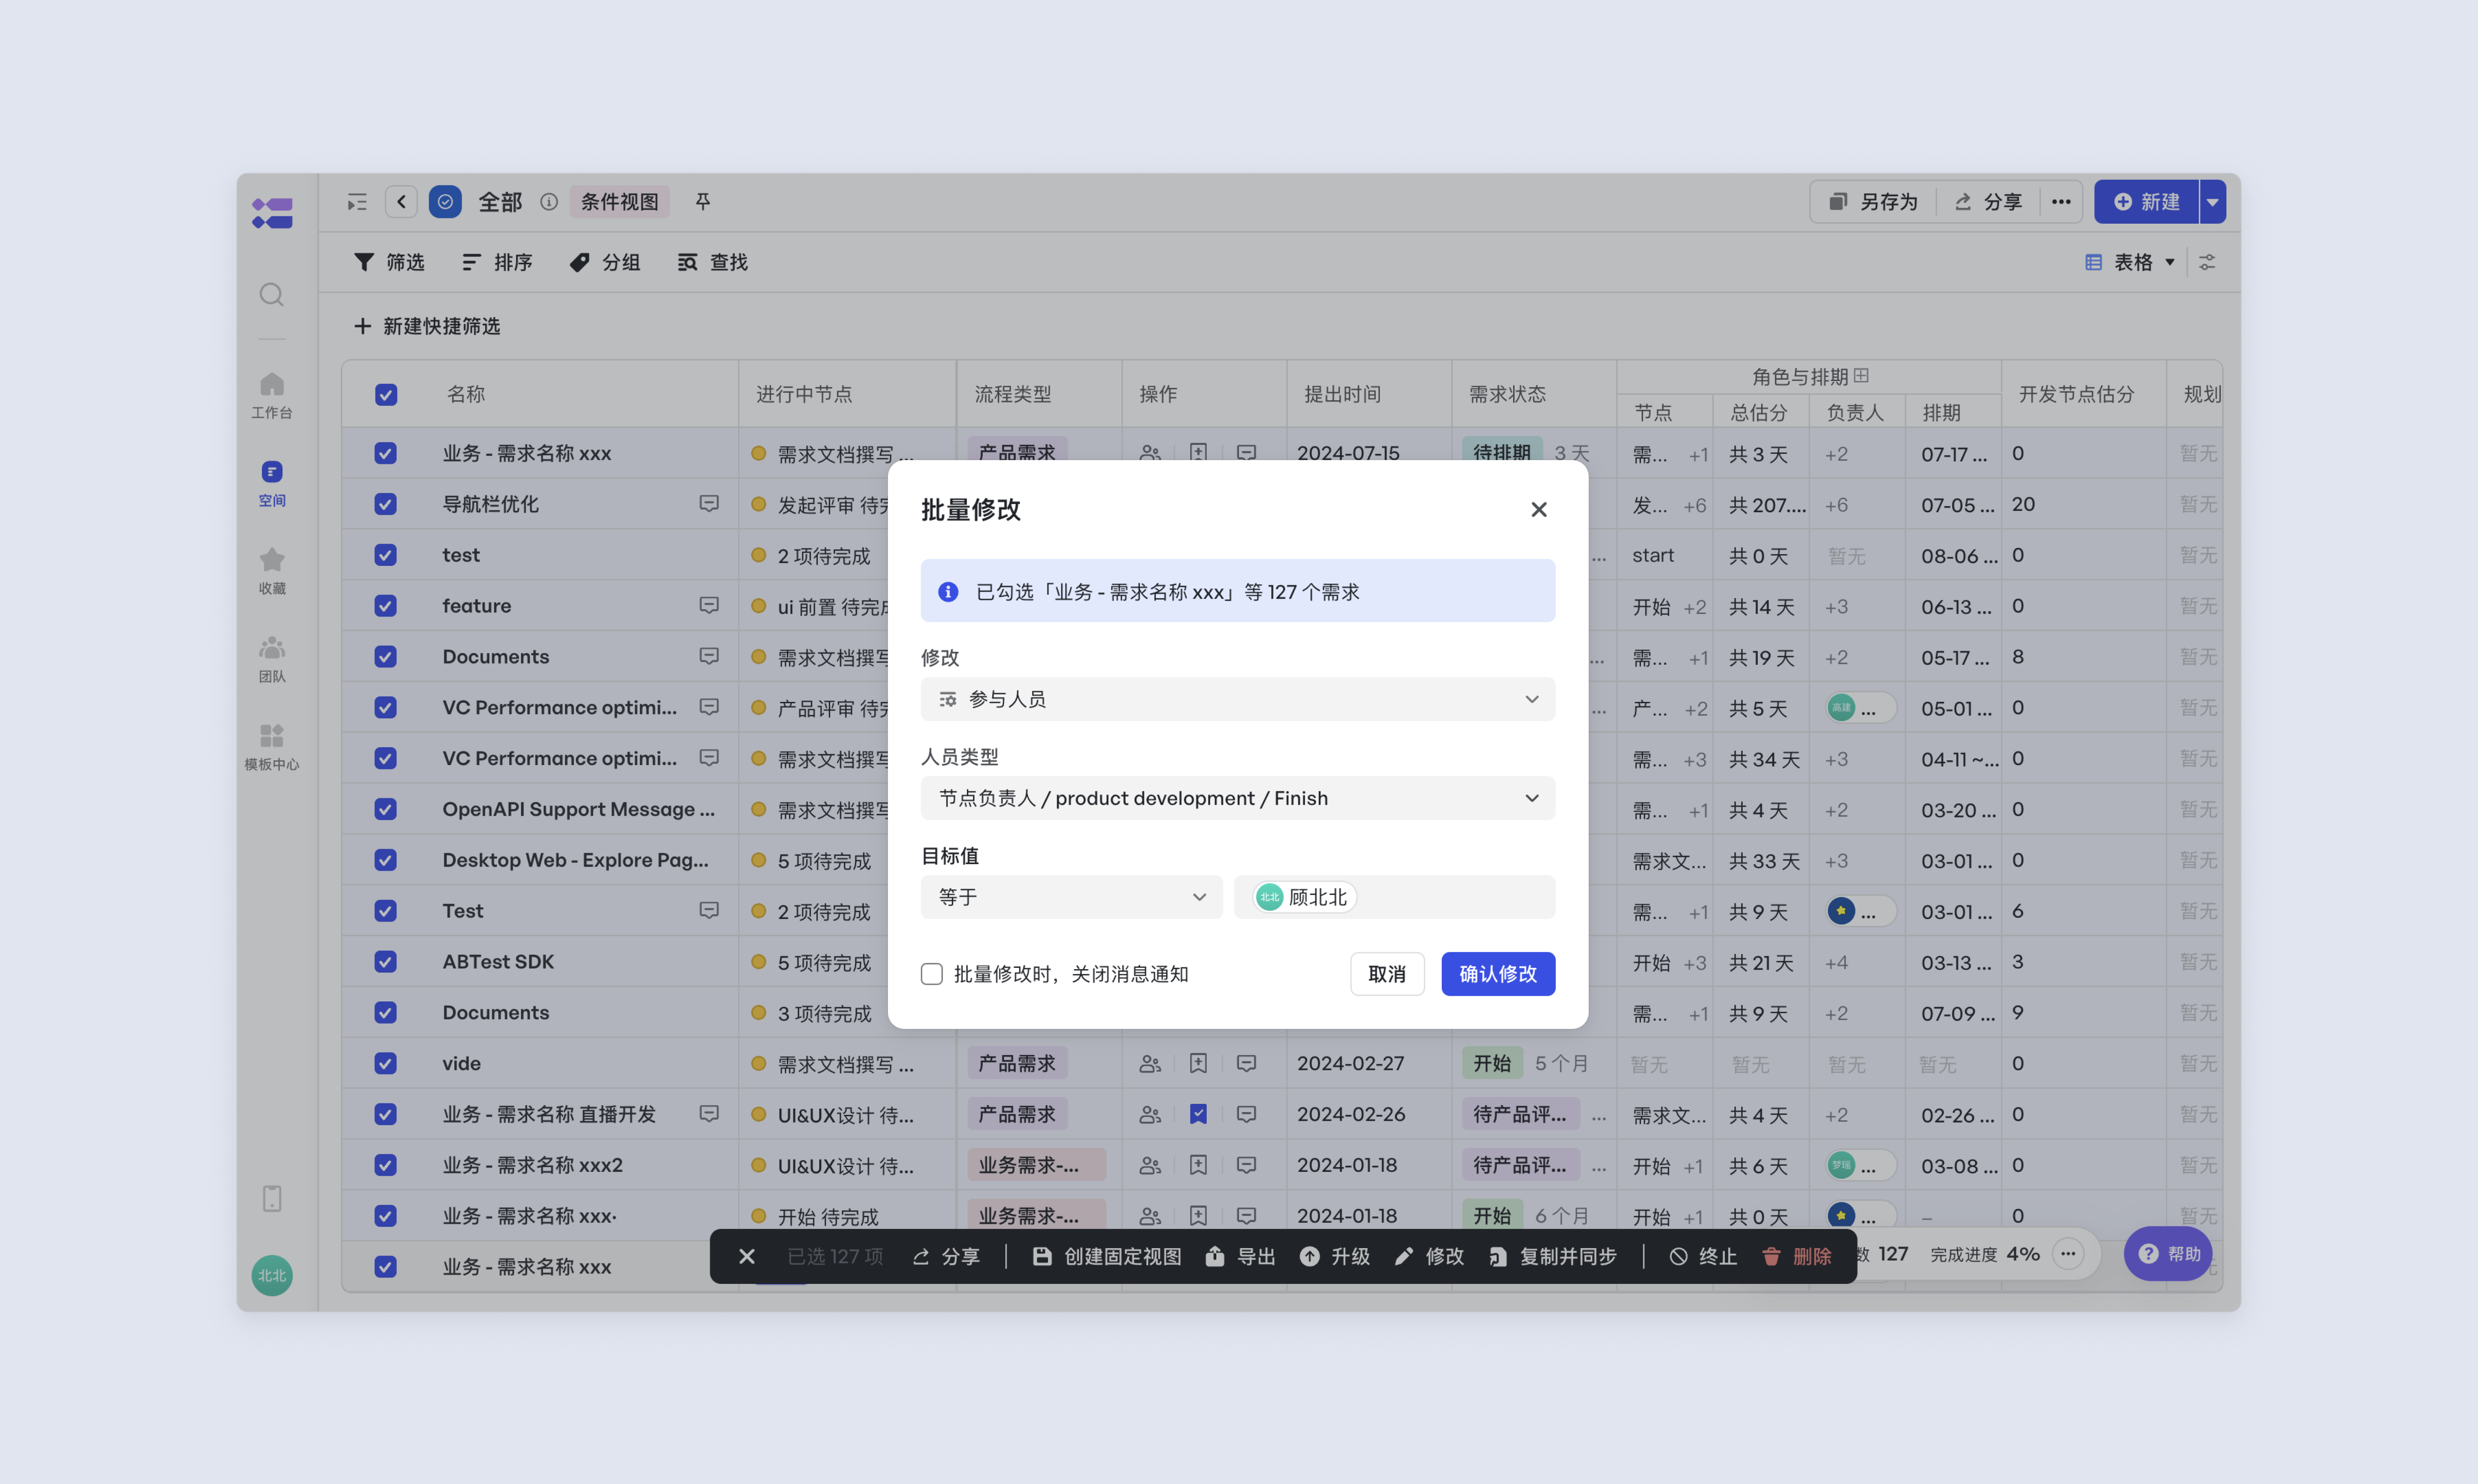Uncheck the test row checkbox

tap(386, 555)
